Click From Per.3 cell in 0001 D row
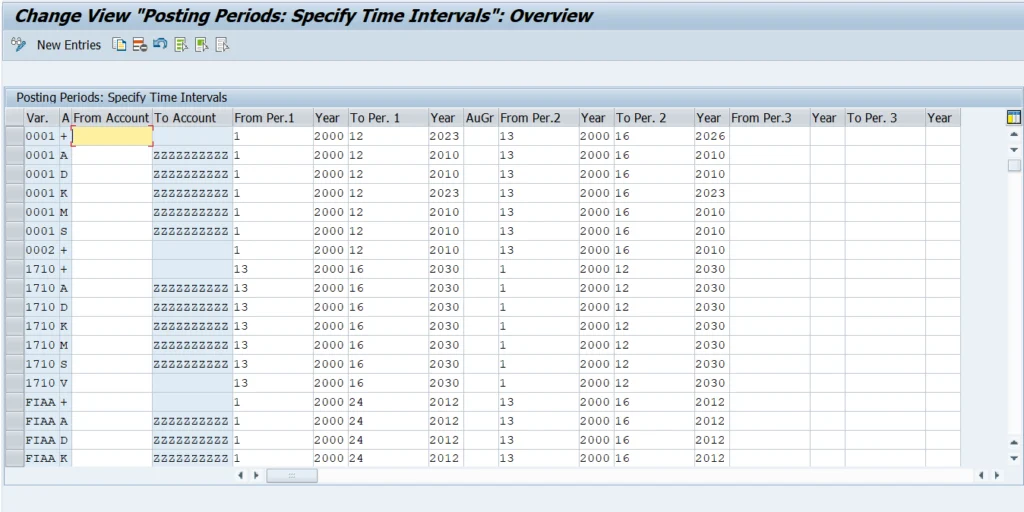The width and height of the screenshot is (1024, 512). 769,174
